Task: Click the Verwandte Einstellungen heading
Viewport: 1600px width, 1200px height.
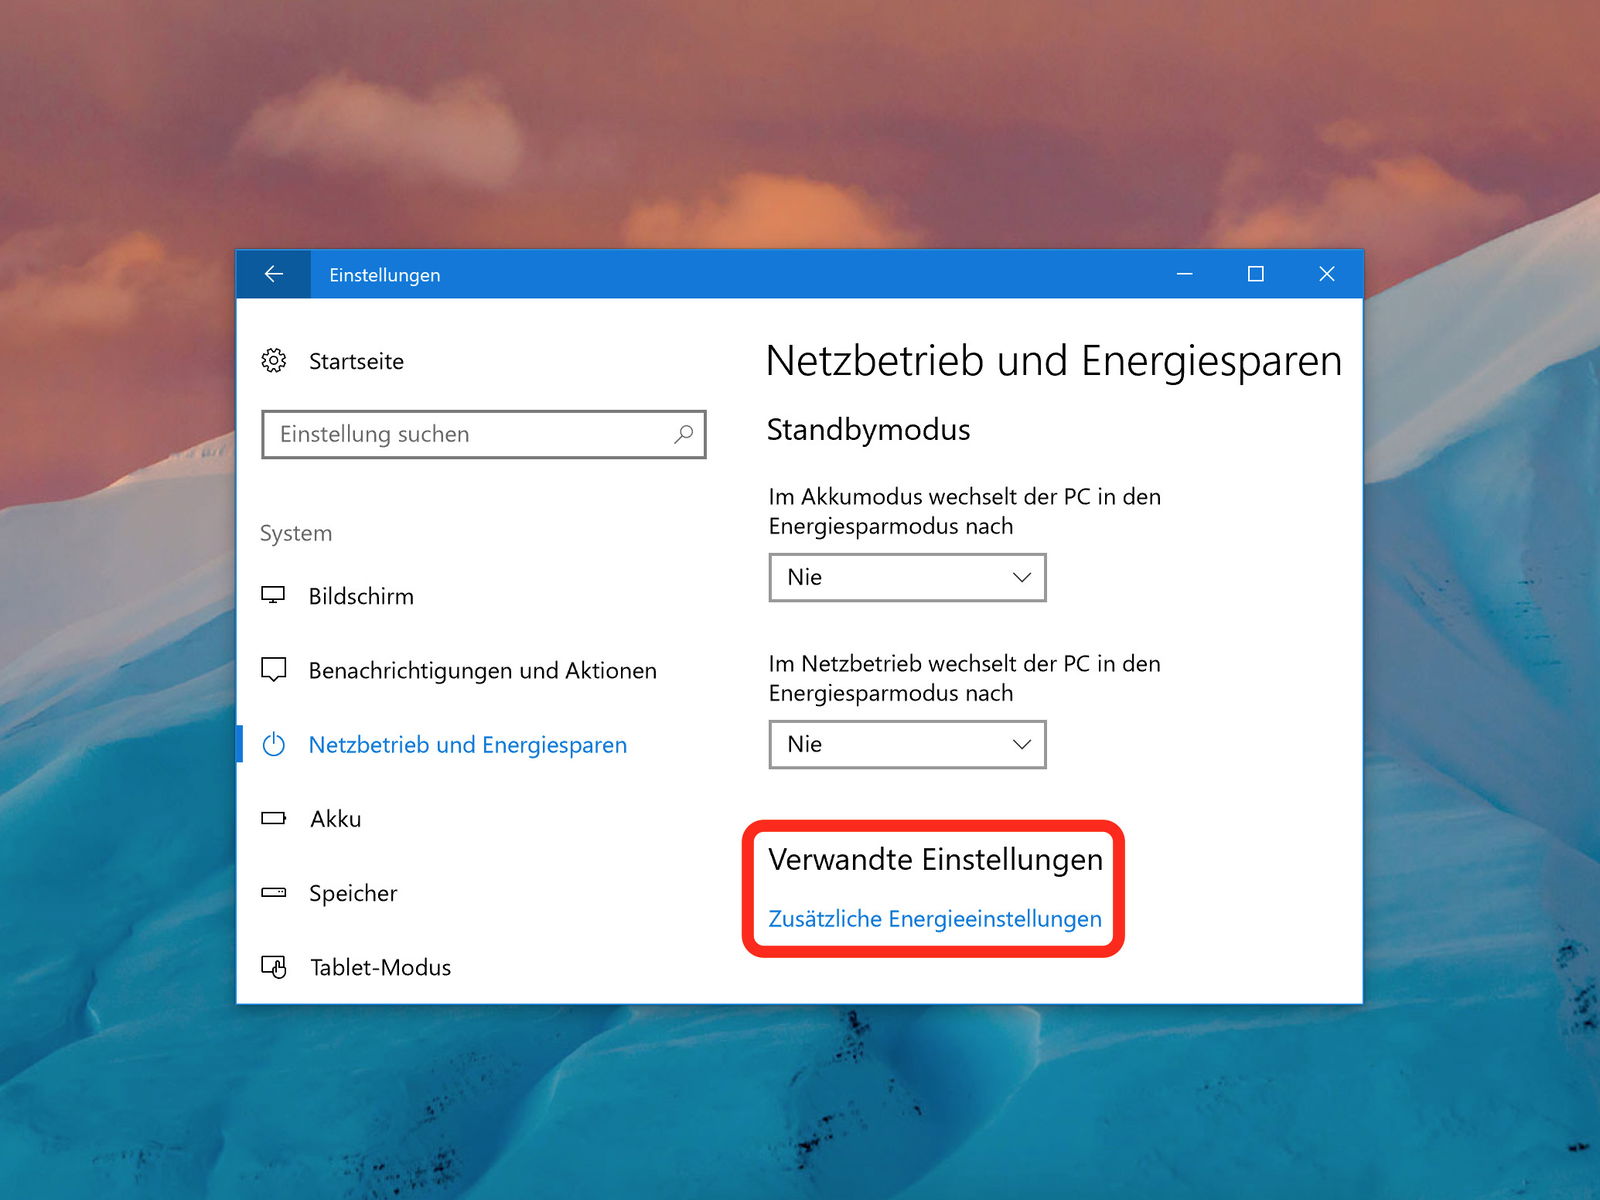Action: [935, 860]
